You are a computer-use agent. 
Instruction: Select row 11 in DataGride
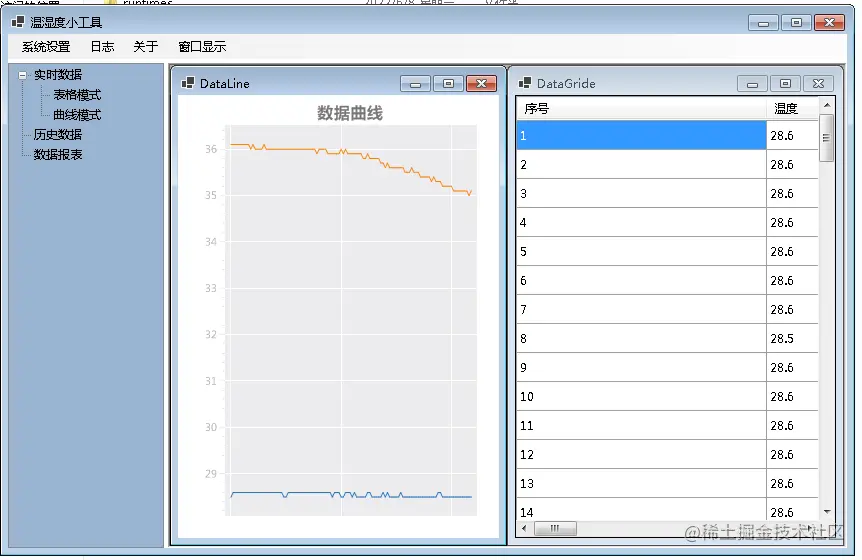pyautogui.click(x=667, y=425)
